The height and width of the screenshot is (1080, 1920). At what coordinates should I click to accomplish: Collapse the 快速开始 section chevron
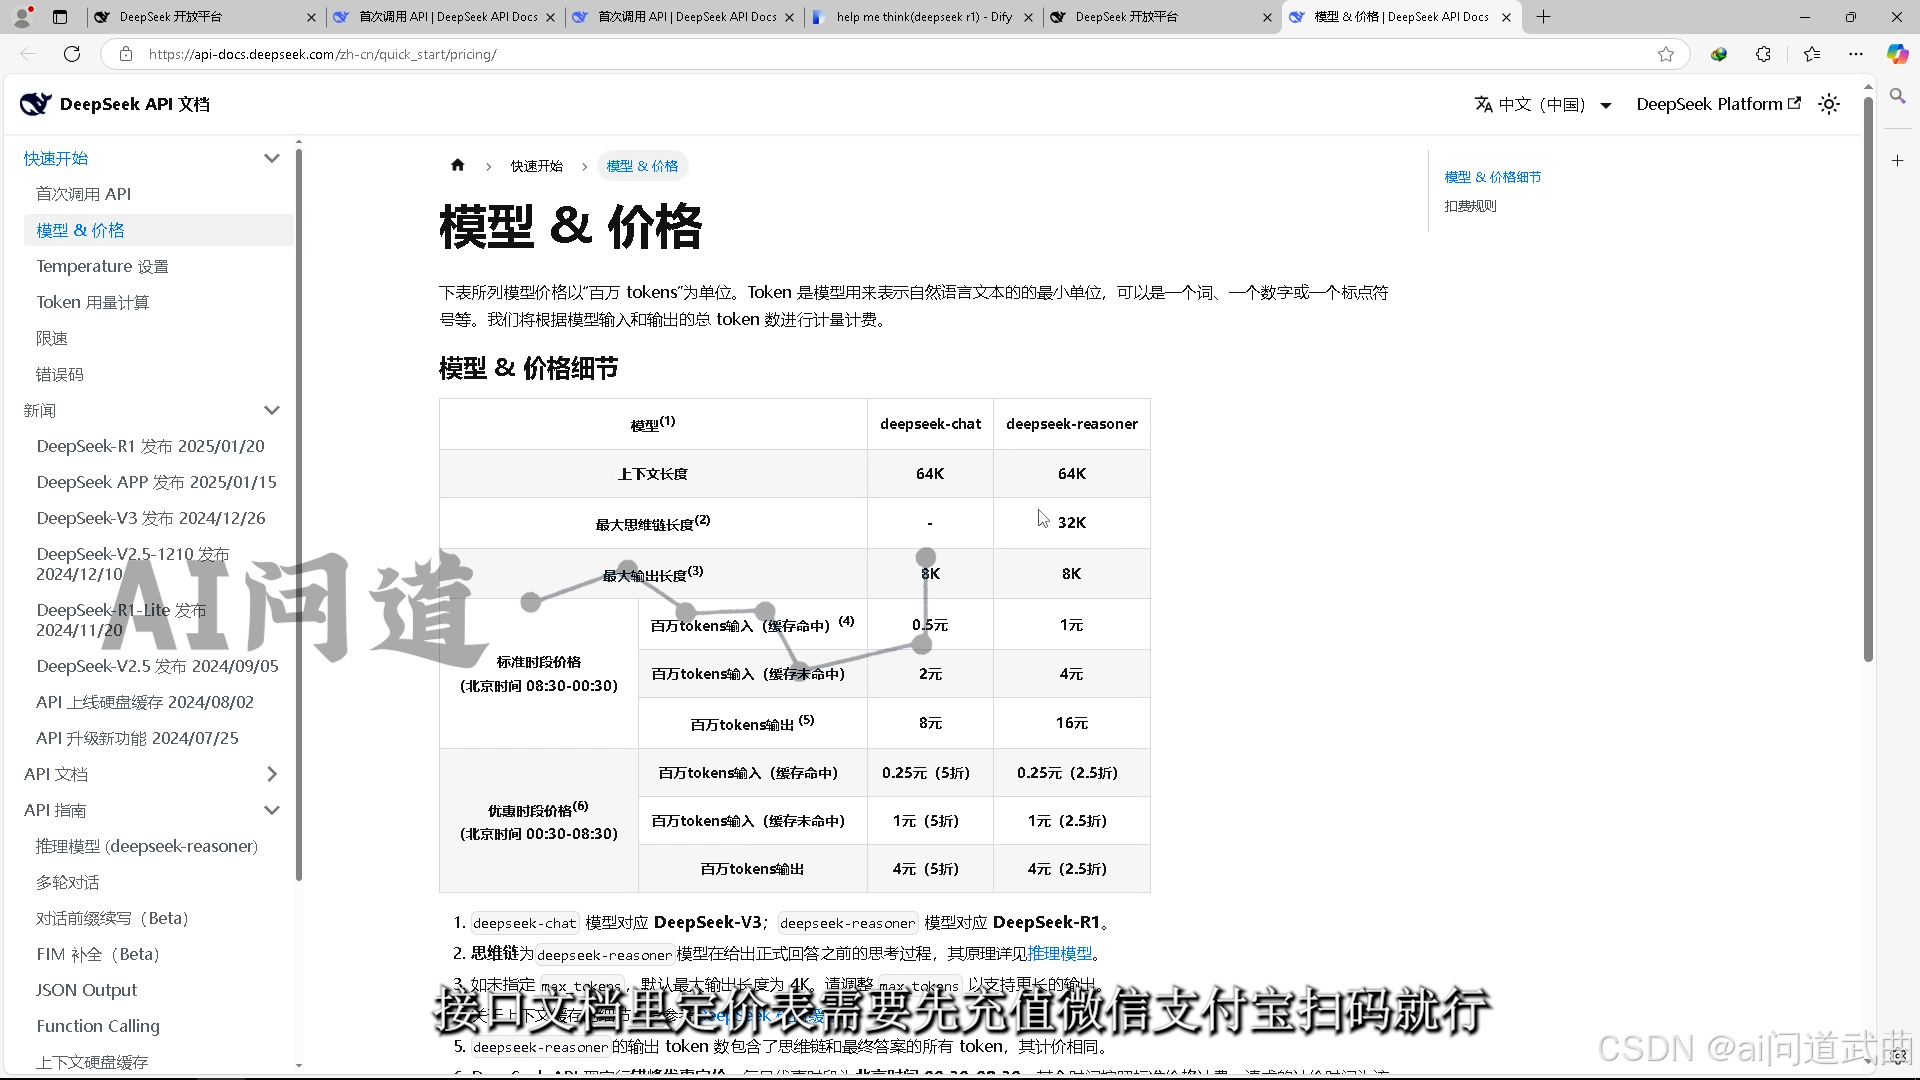coord(272,157)
